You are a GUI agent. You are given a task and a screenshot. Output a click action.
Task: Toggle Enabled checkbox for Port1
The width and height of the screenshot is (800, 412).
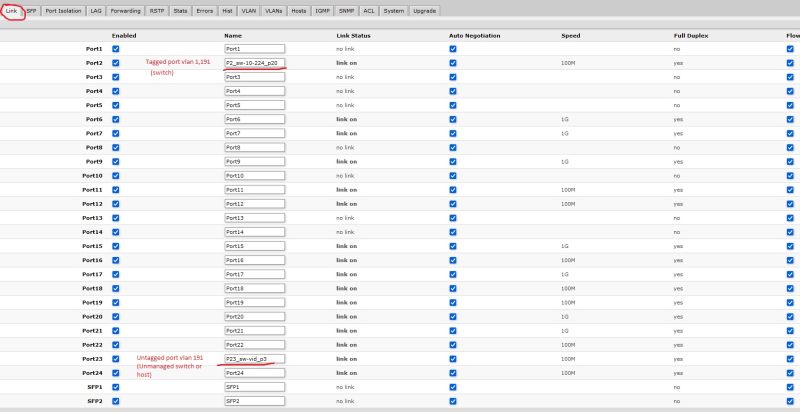116,49
